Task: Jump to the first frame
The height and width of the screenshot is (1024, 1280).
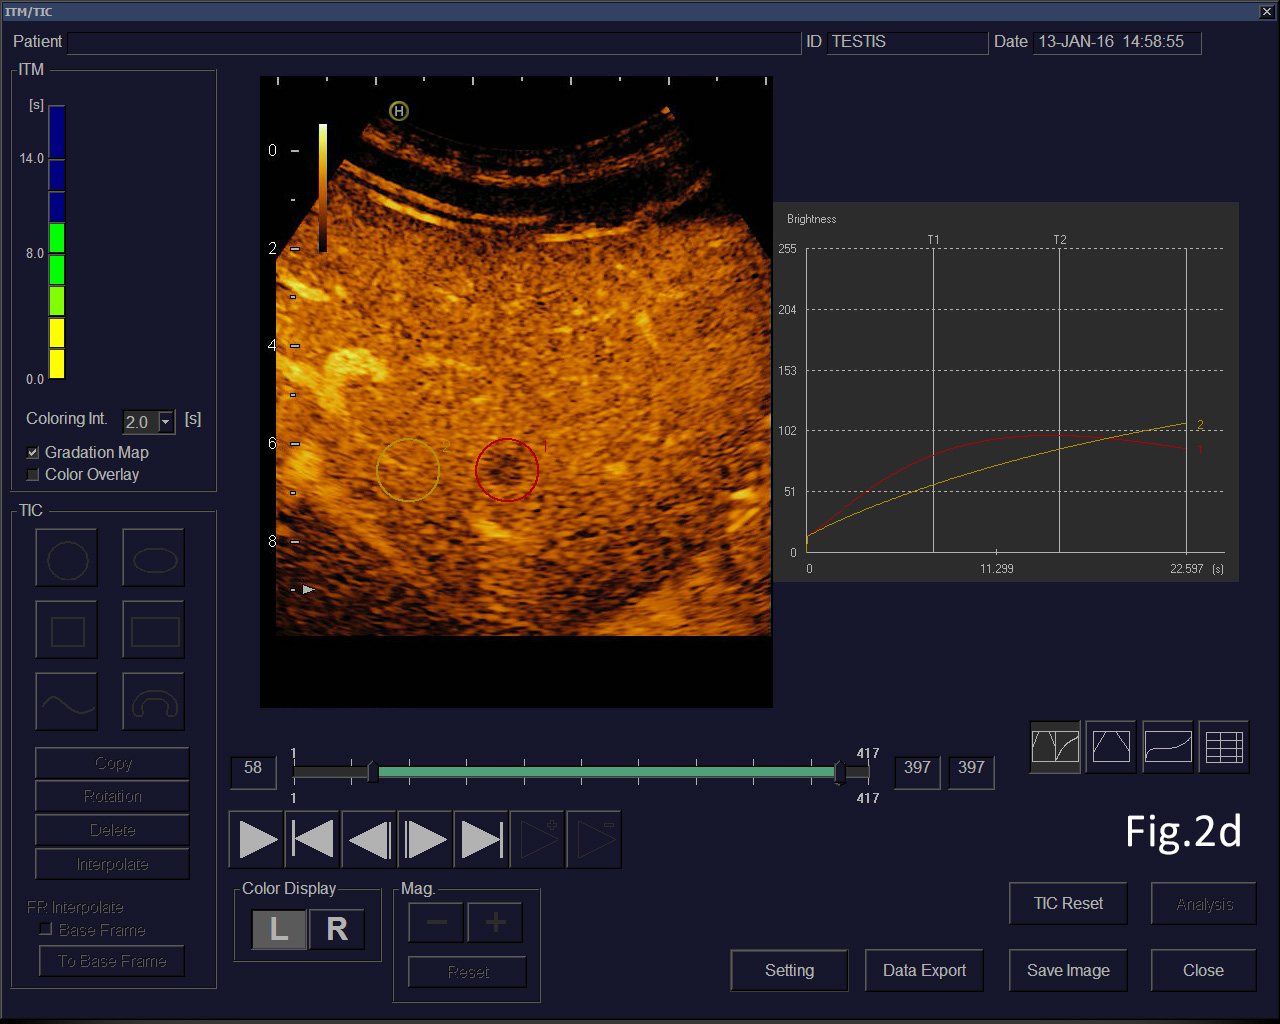Action: [x=313, y=840]
